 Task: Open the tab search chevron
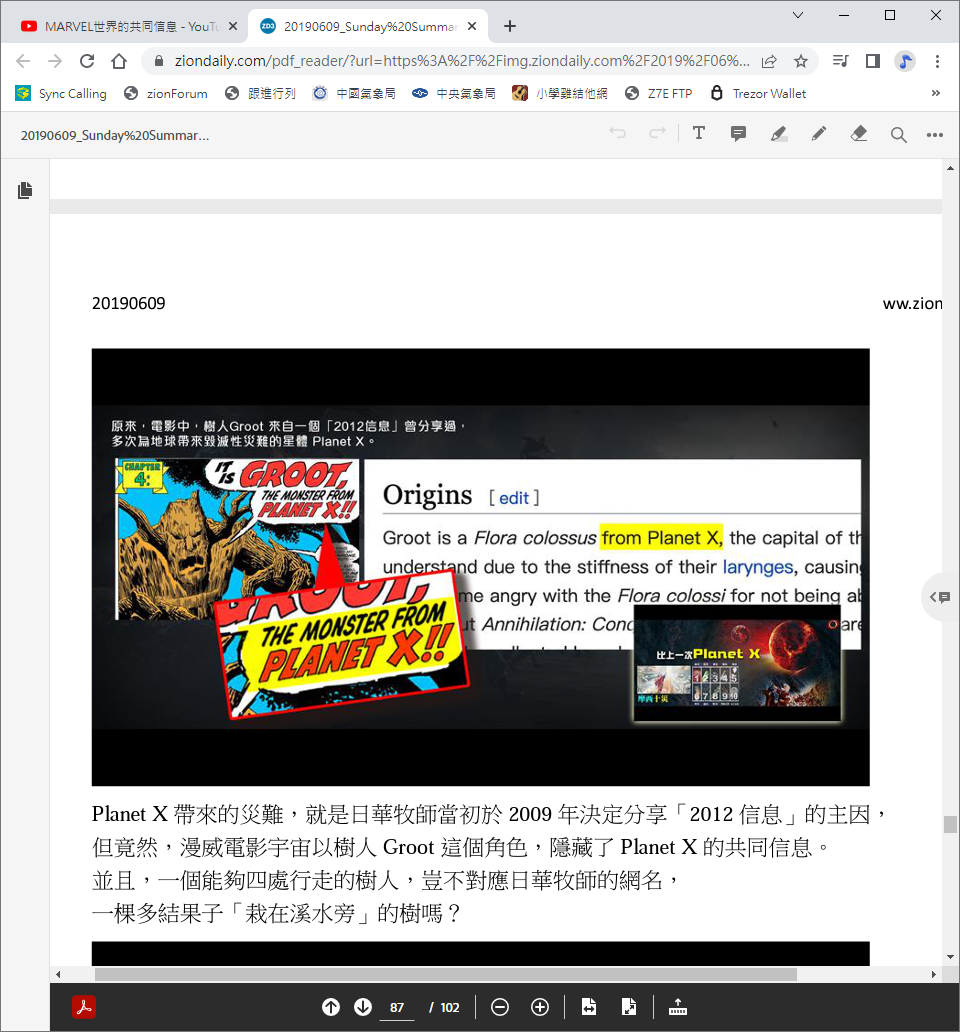797,15
